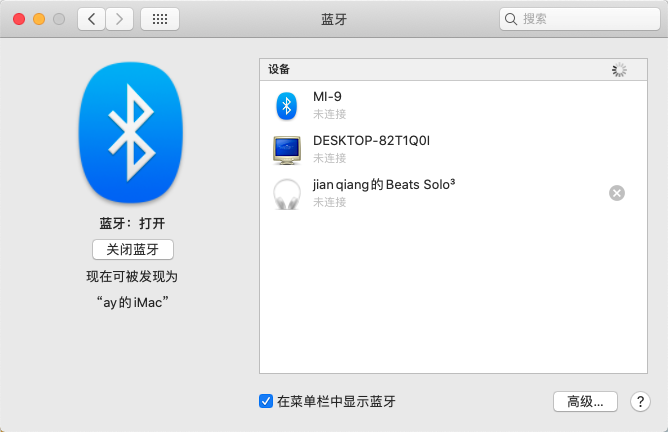
Task: Click the 蓝牙：打开 status label
Action: click(132, 223)
